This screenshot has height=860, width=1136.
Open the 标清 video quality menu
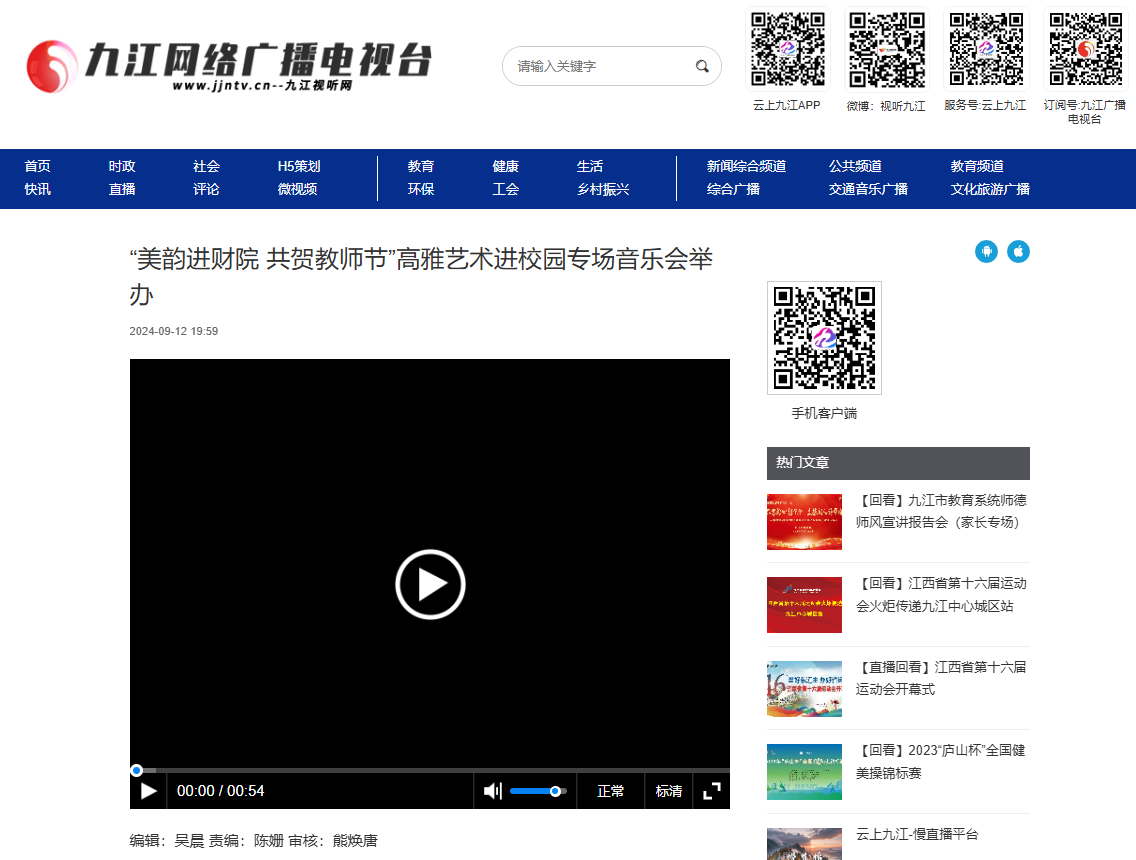(x=669, y=791)
